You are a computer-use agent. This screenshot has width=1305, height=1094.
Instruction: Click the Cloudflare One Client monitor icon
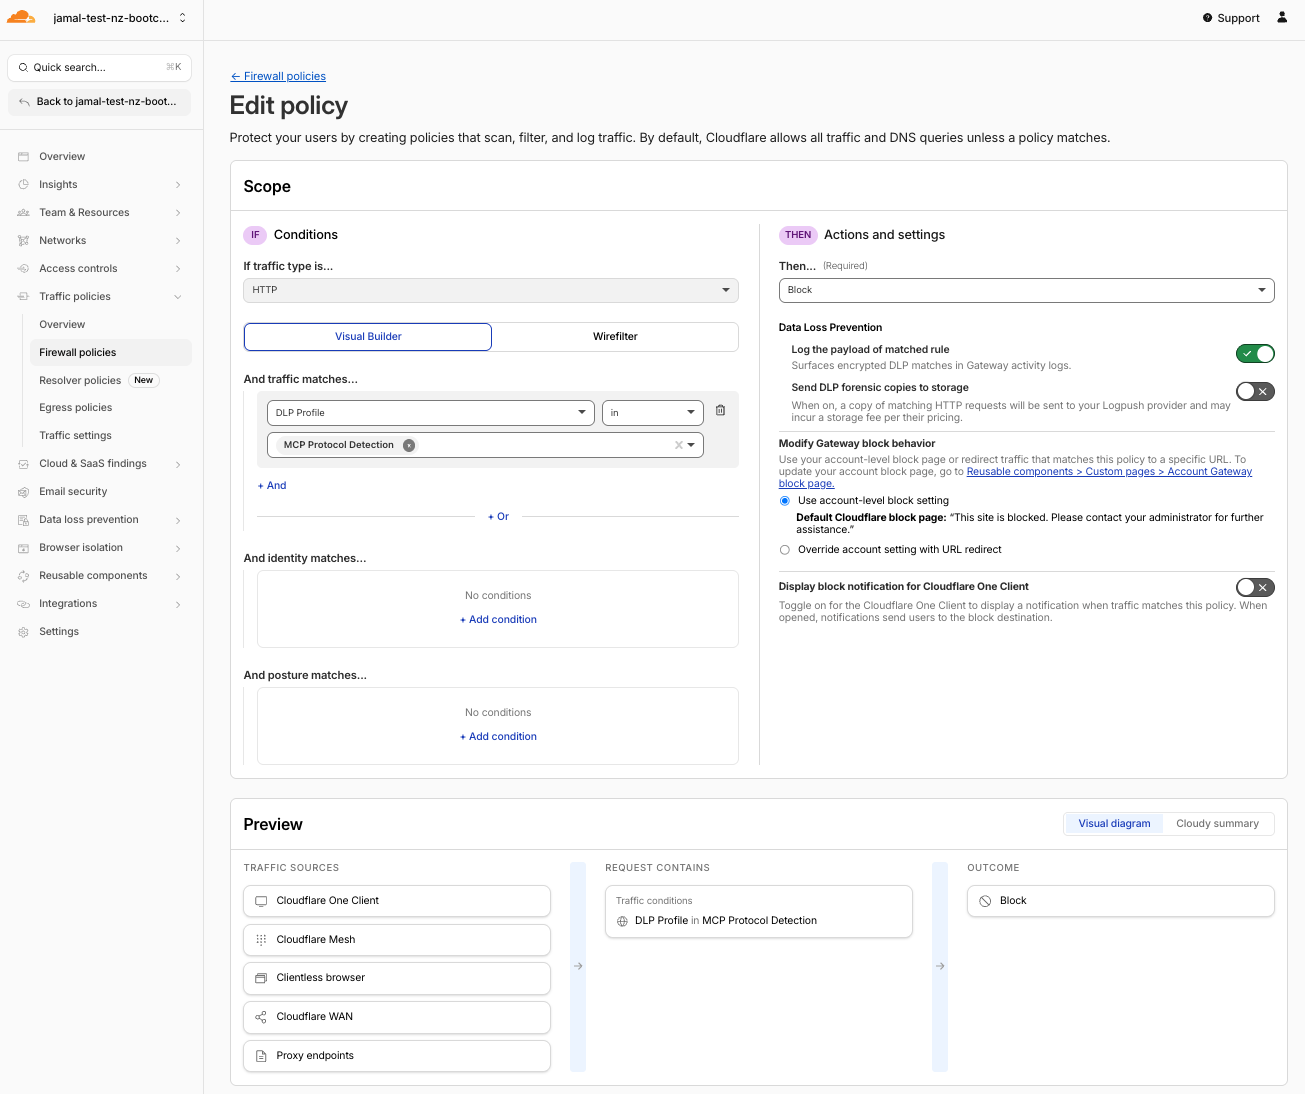coord(261,901)
